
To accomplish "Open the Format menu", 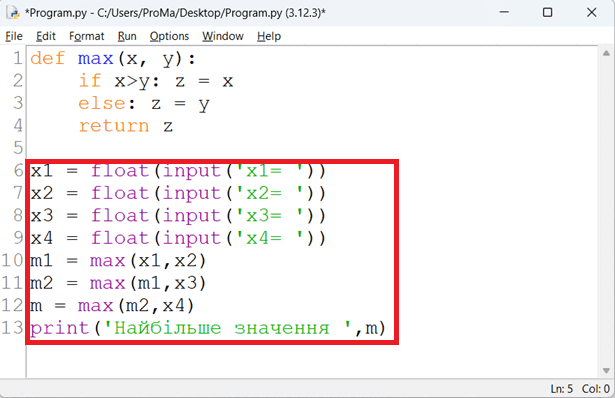I will [86, 36].
